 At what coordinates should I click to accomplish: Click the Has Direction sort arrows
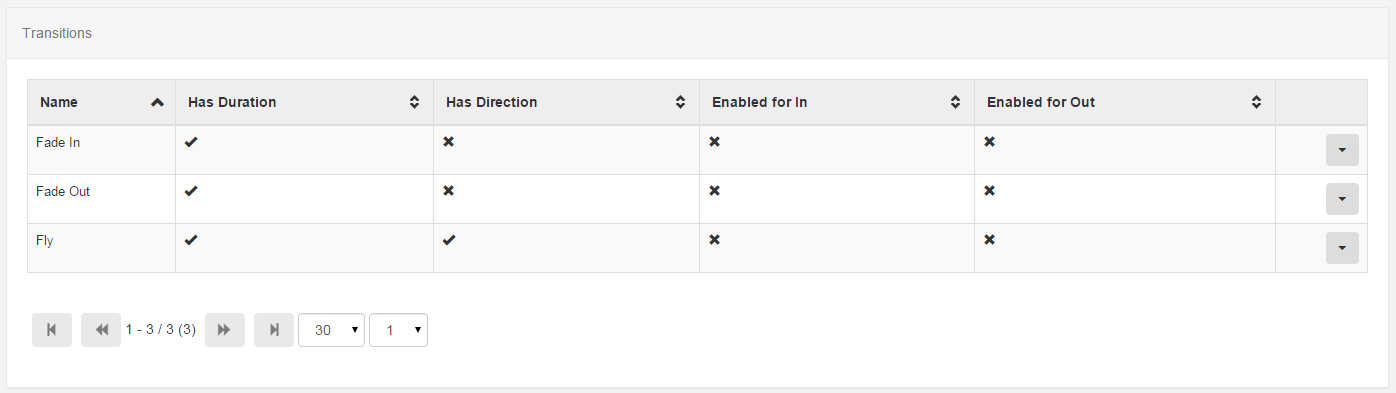tap(680, 102)
